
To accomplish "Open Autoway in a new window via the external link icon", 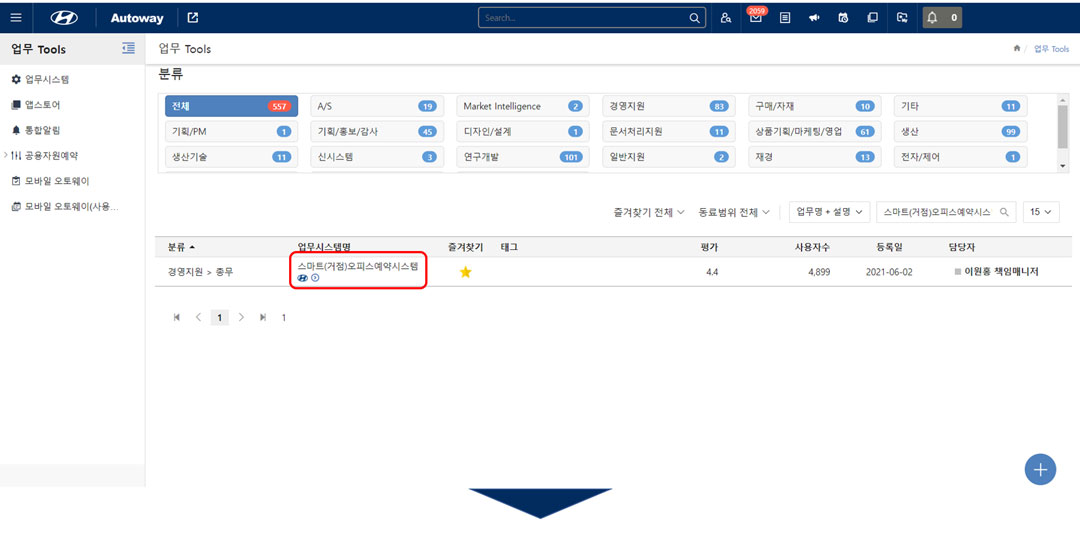I will (193, 18).
